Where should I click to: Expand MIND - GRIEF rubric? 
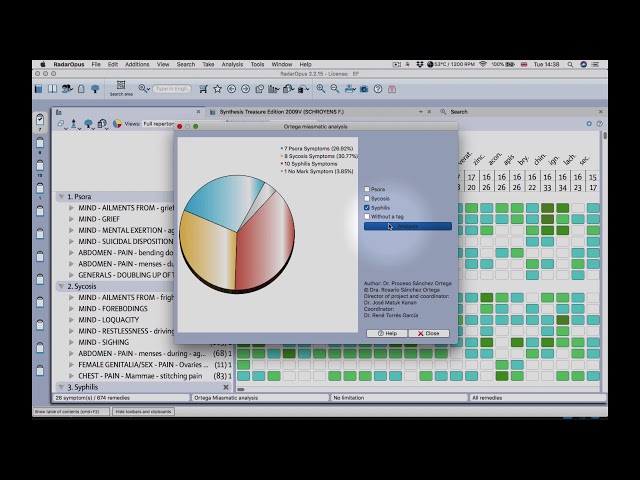(71, 219)
